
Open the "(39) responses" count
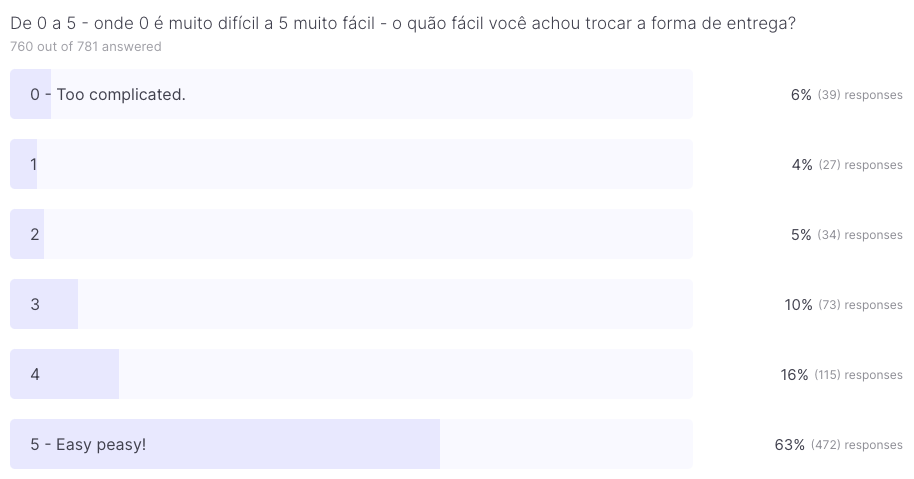pos(860,95)
